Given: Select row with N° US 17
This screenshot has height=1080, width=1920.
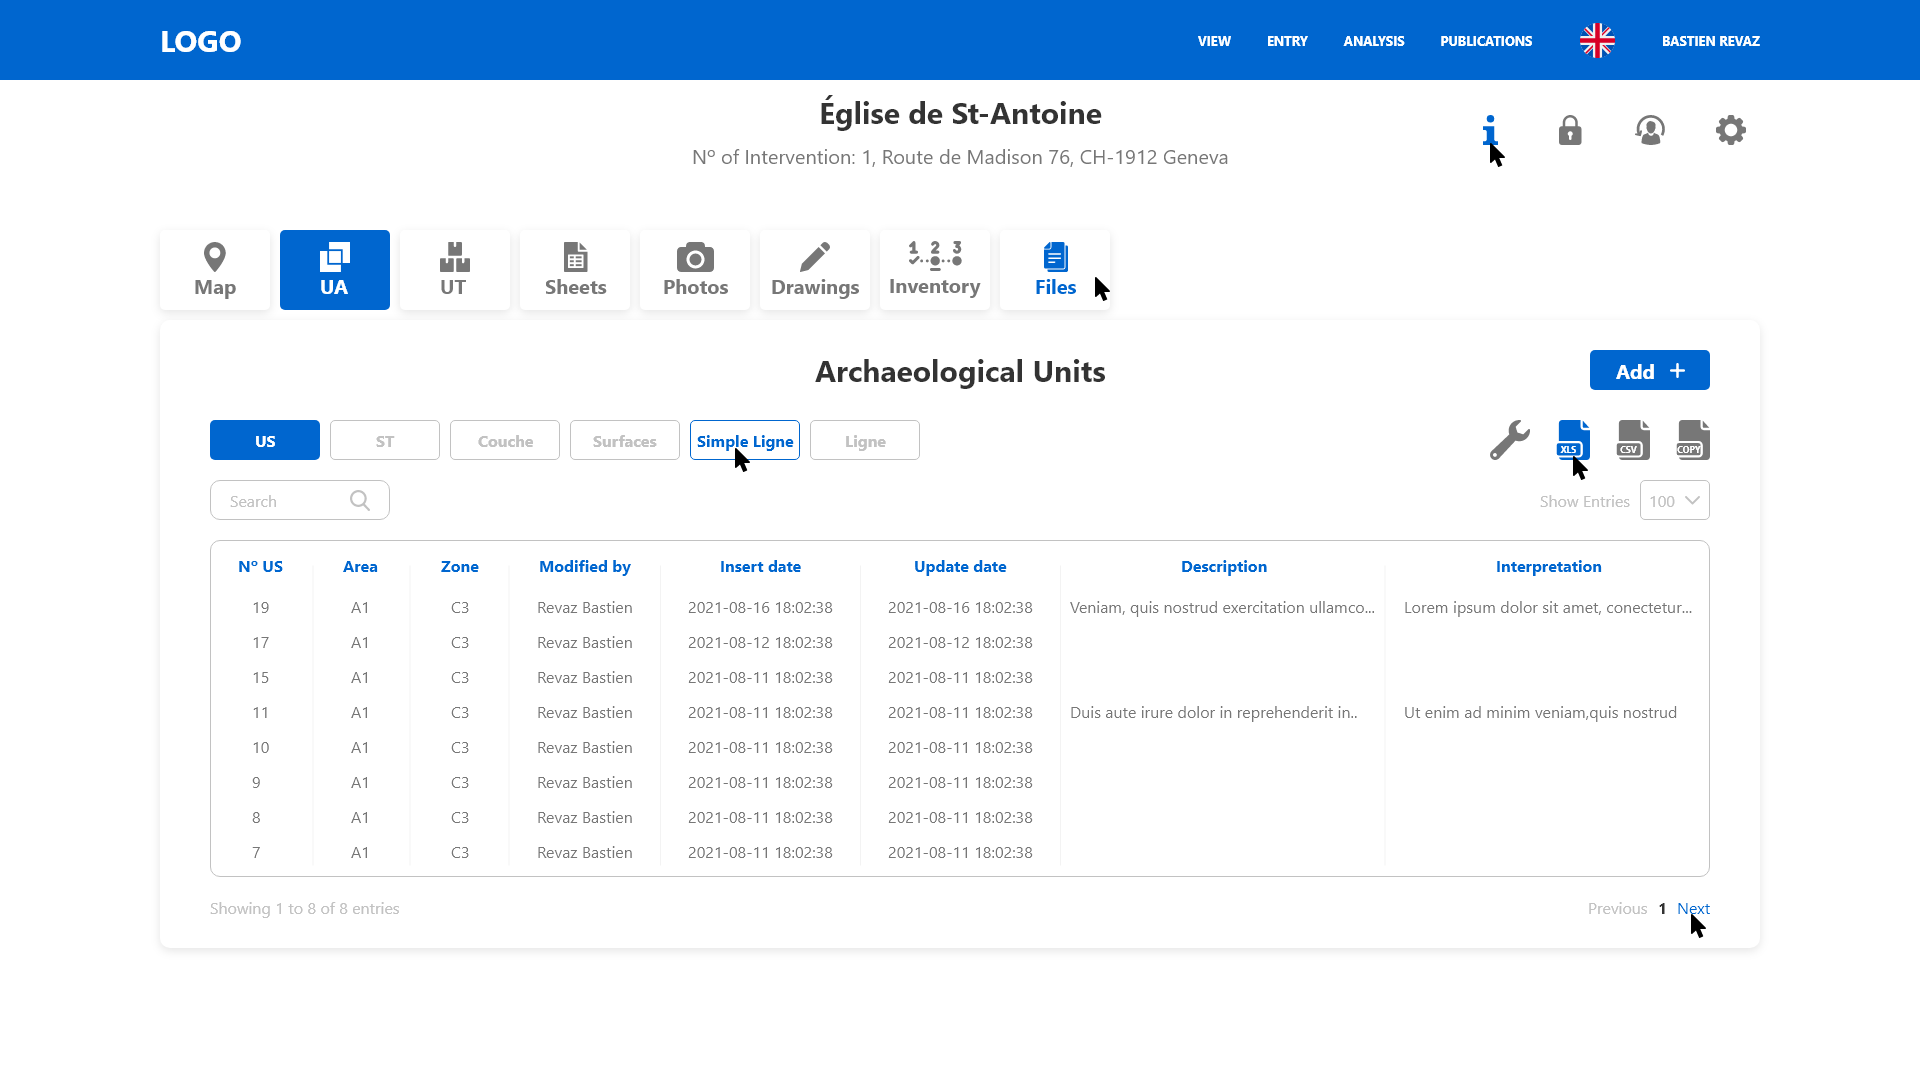Looking at the screenshot, I should (960, 642).
